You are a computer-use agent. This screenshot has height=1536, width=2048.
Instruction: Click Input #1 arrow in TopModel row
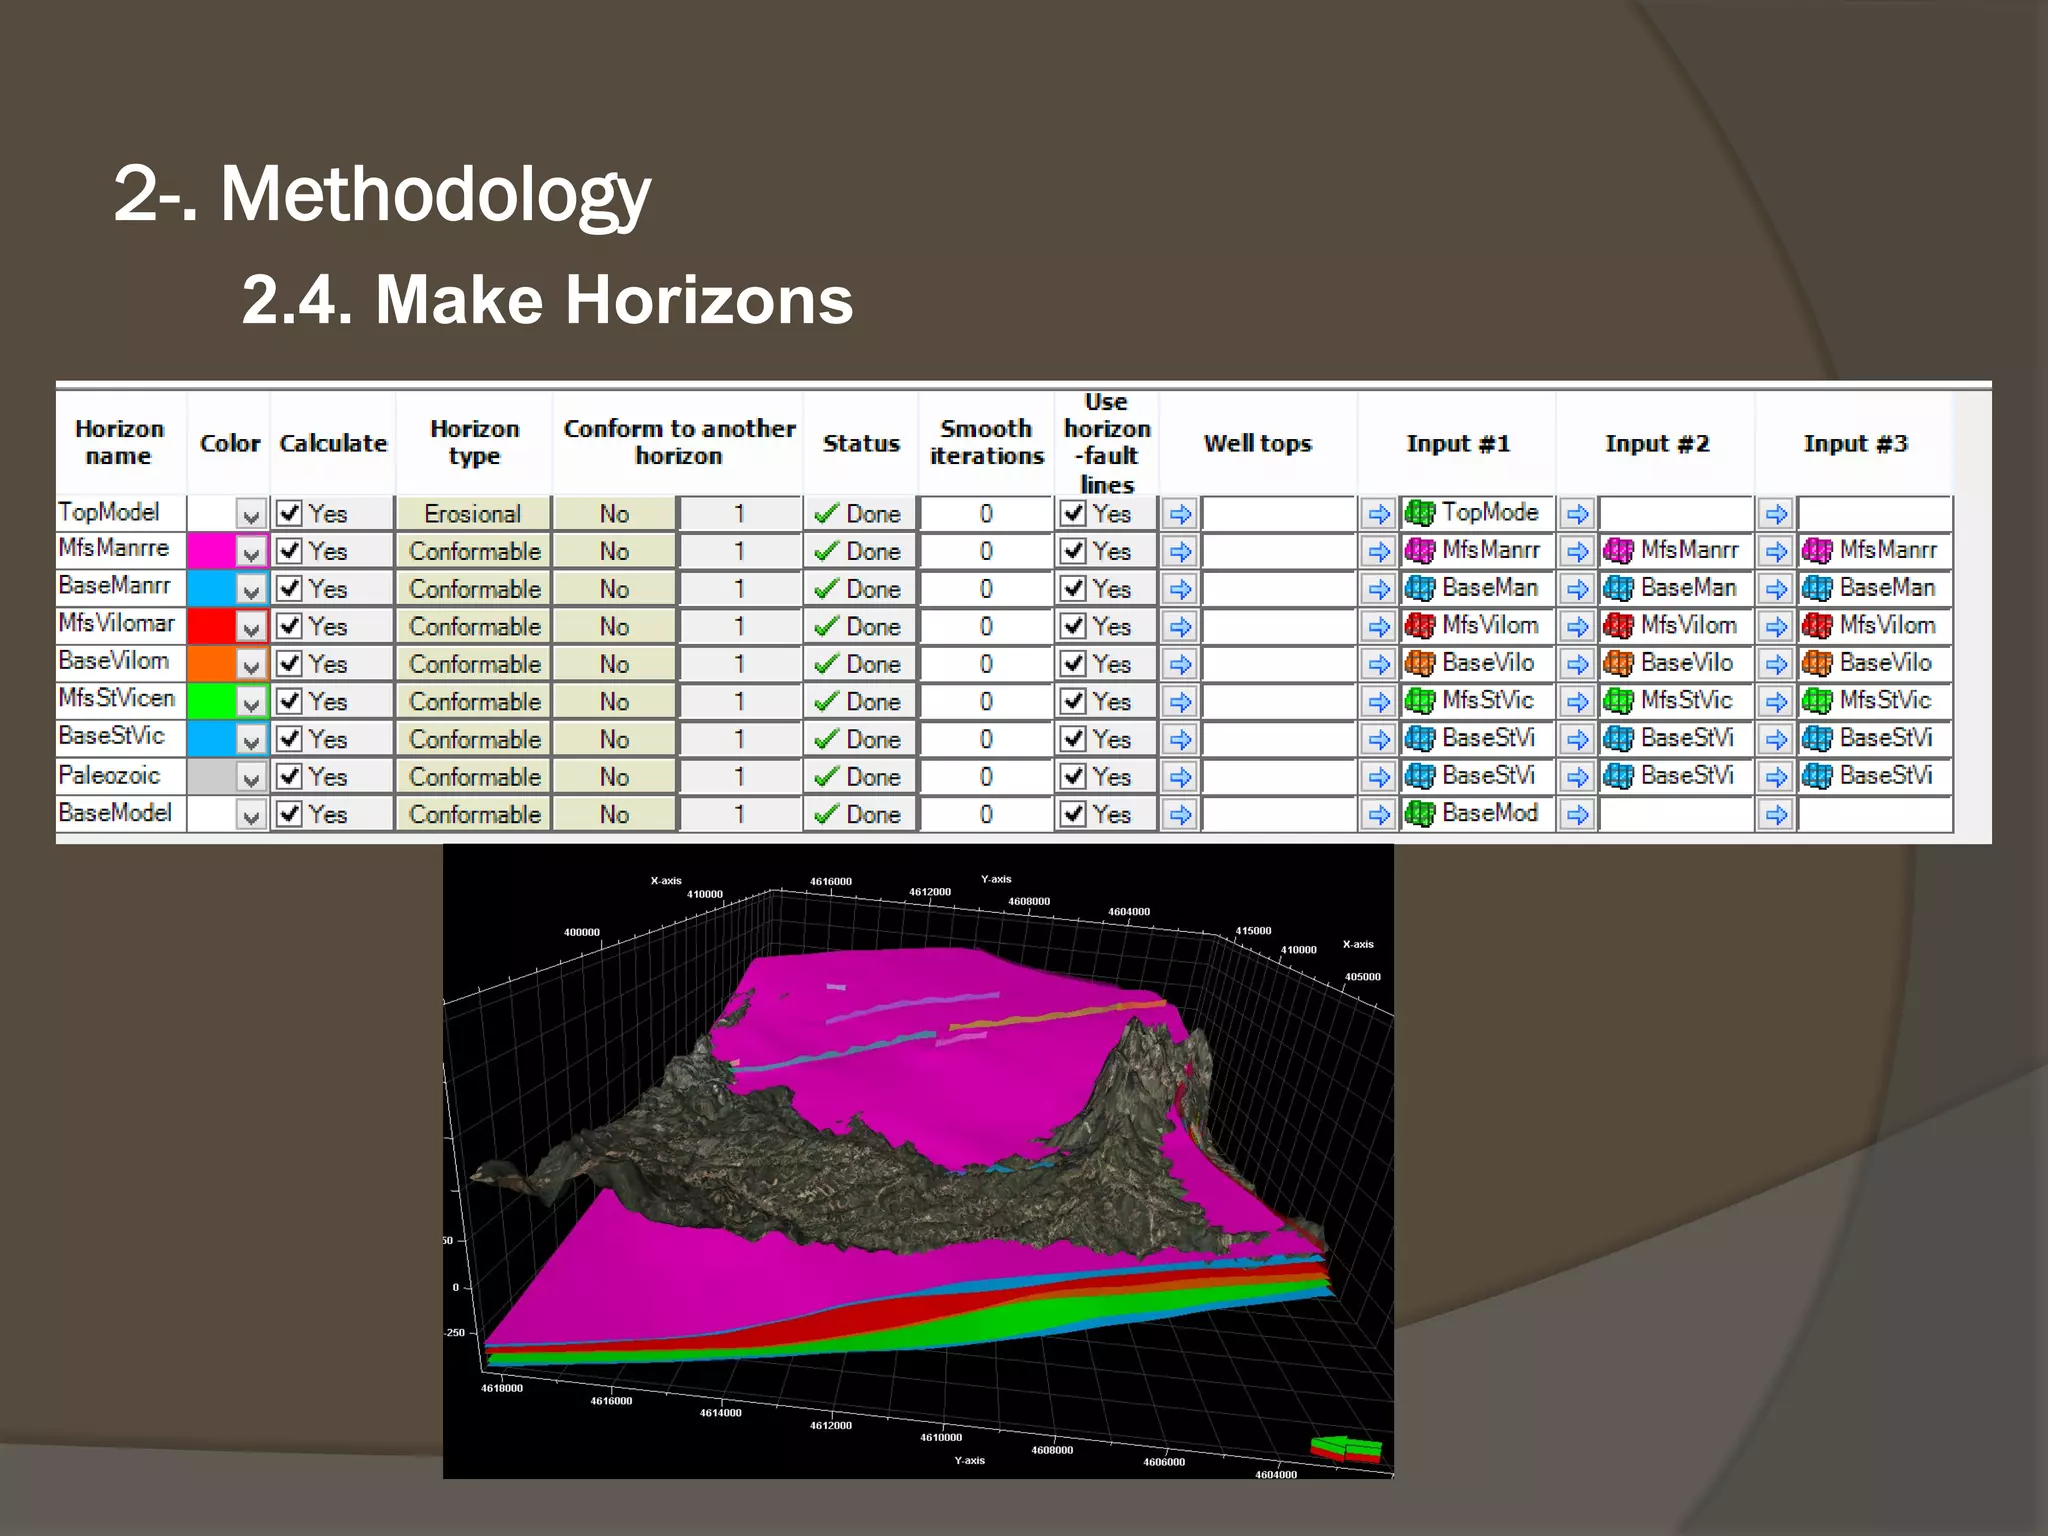point(1379,514)
